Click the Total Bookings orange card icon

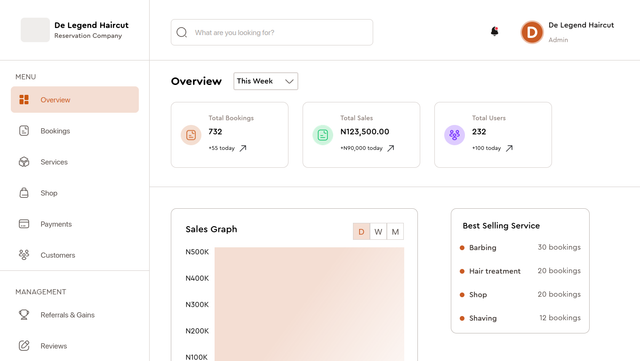[x=191, y=135]
